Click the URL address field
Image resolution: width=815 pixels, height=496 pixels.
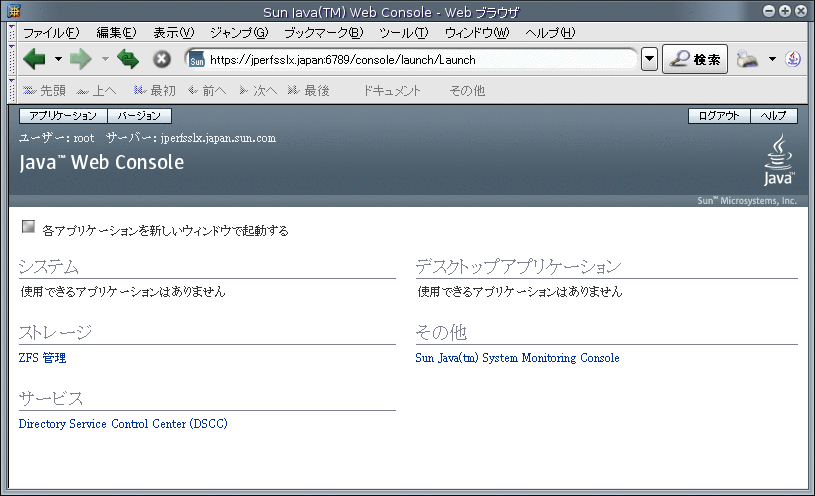[411, 59]
